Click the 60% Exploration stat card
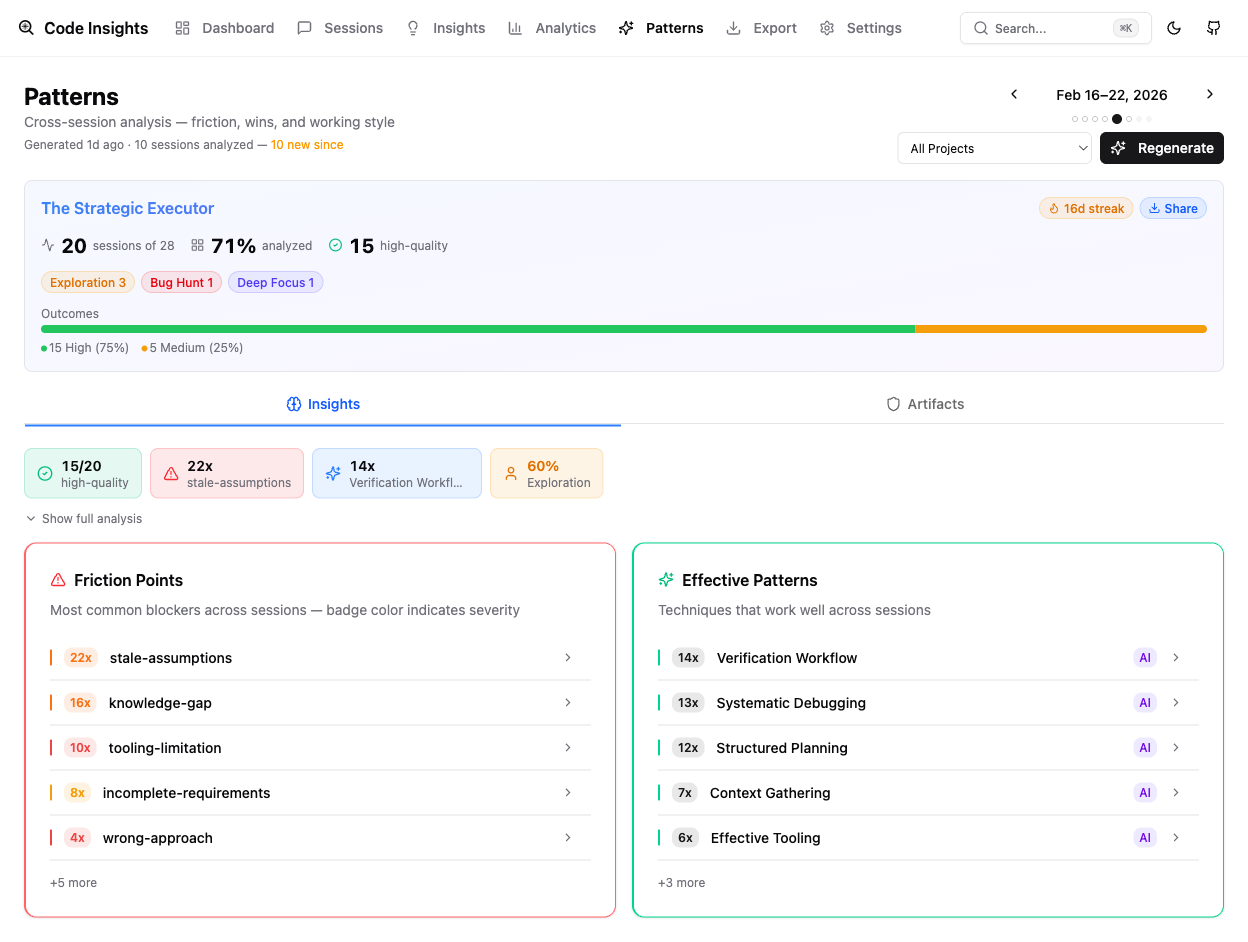The image size is (1248, 942). pos(546,473)
